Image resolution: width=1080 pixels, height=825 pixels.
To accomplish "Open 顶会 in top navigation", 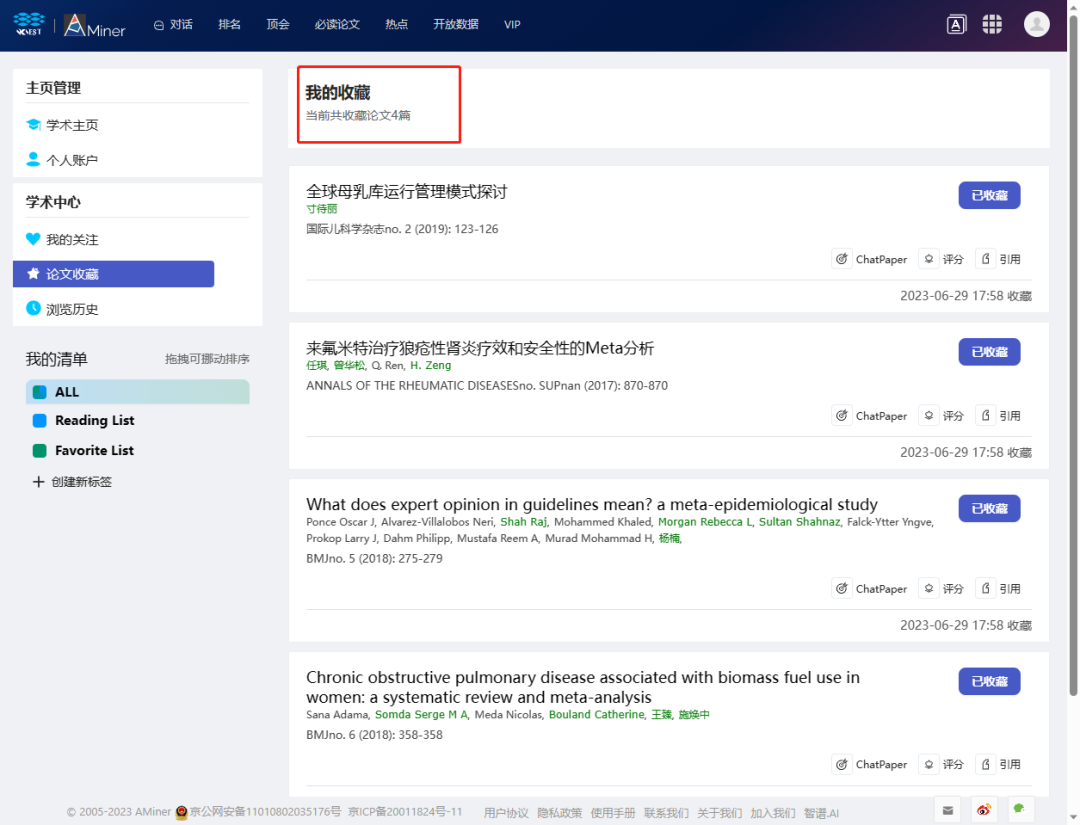I will (278, 25).
